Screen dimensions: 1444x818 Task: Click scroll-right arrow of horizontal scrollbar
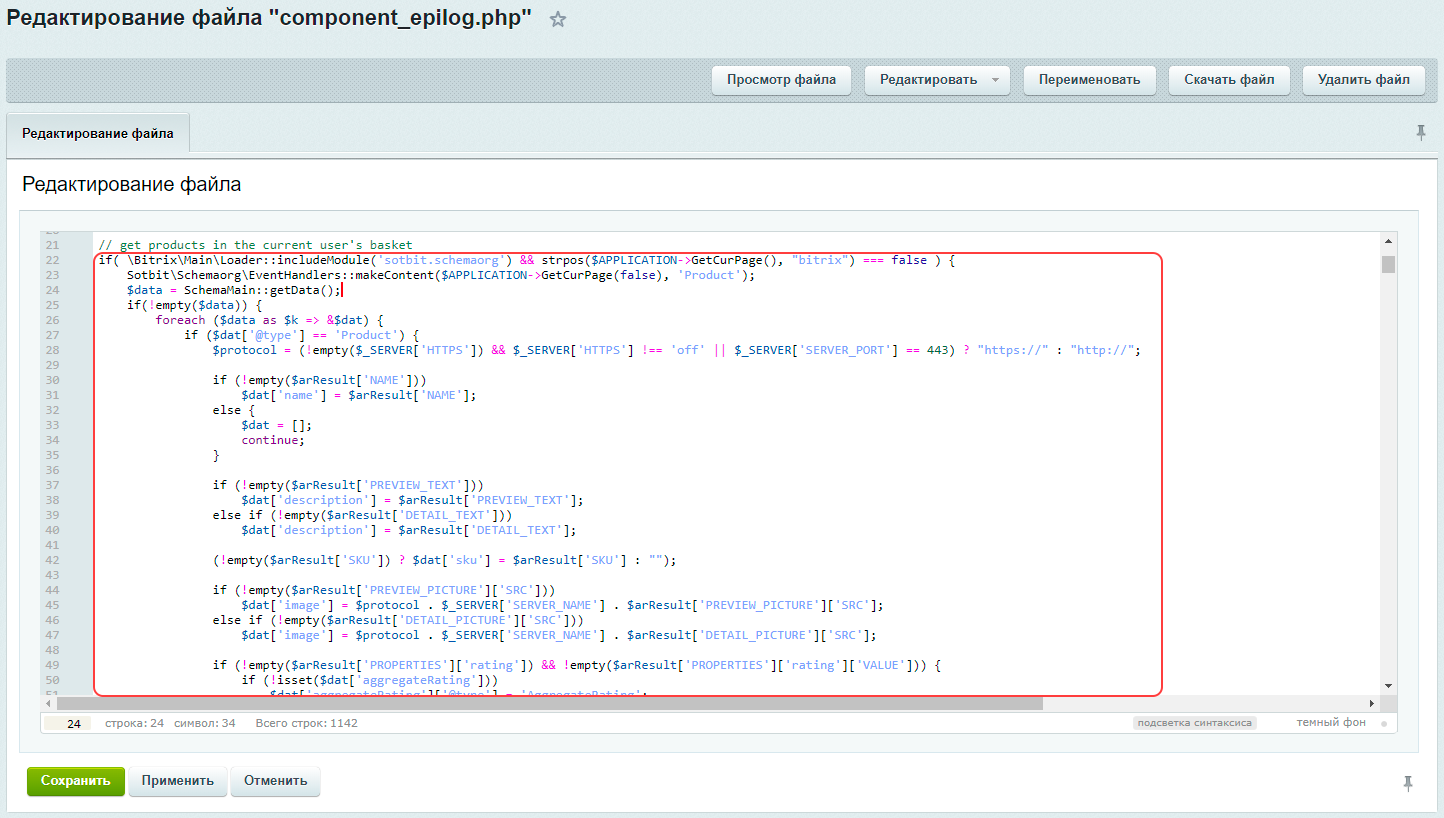click(1374, 703)
